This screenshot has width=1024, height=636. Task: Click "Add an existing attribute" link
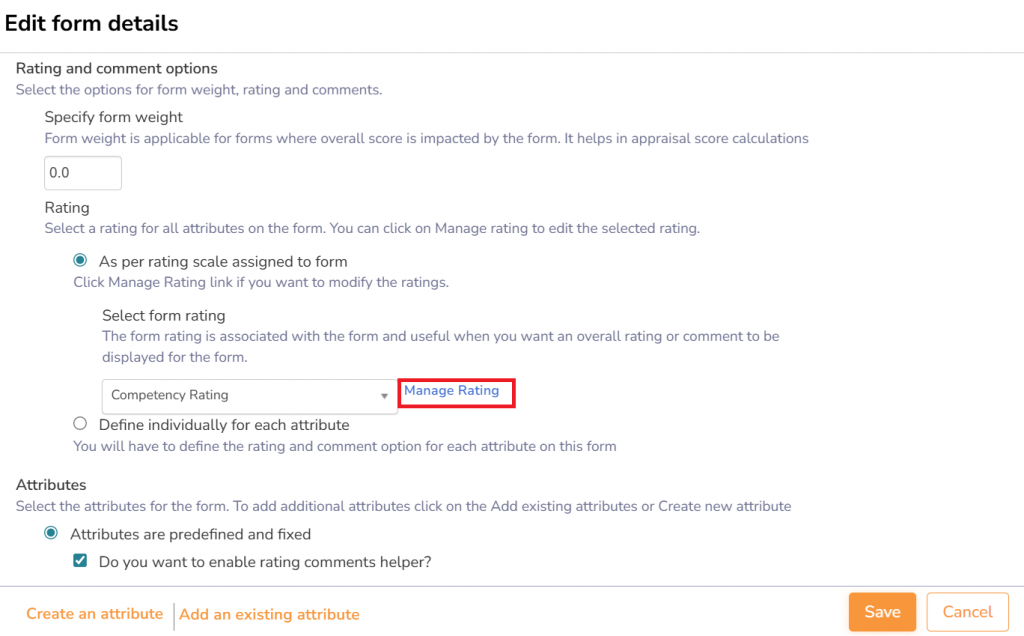269,615
